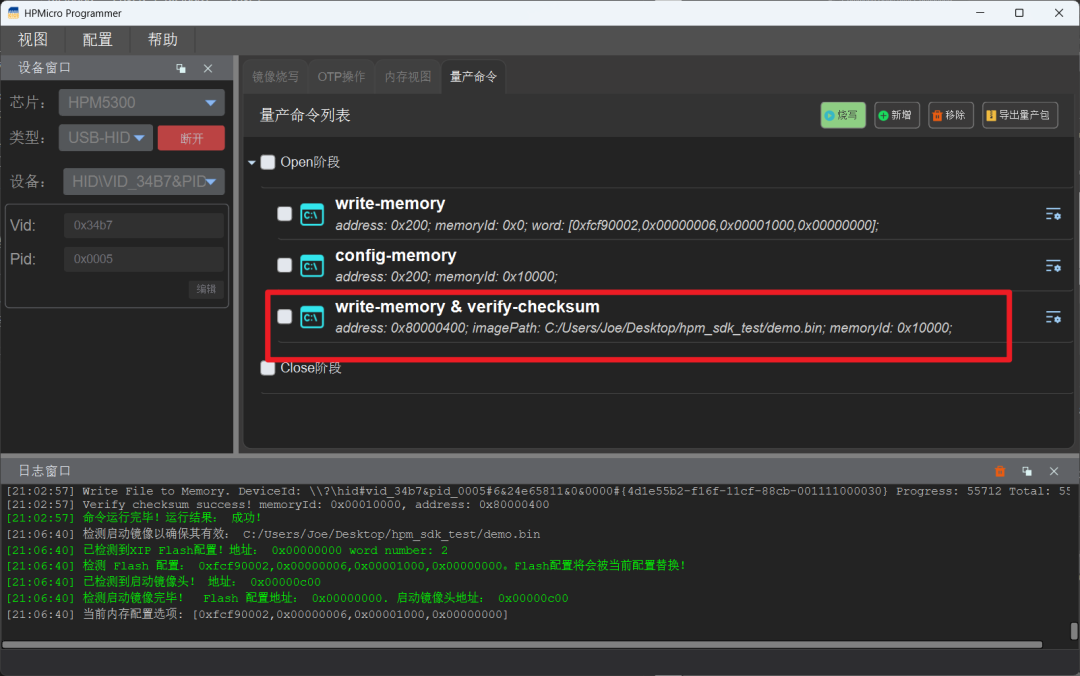Viewport: 1080px width, 676px height.
Task: Click the log window vertical scrollbar thumb
Action: [1074, 631]
